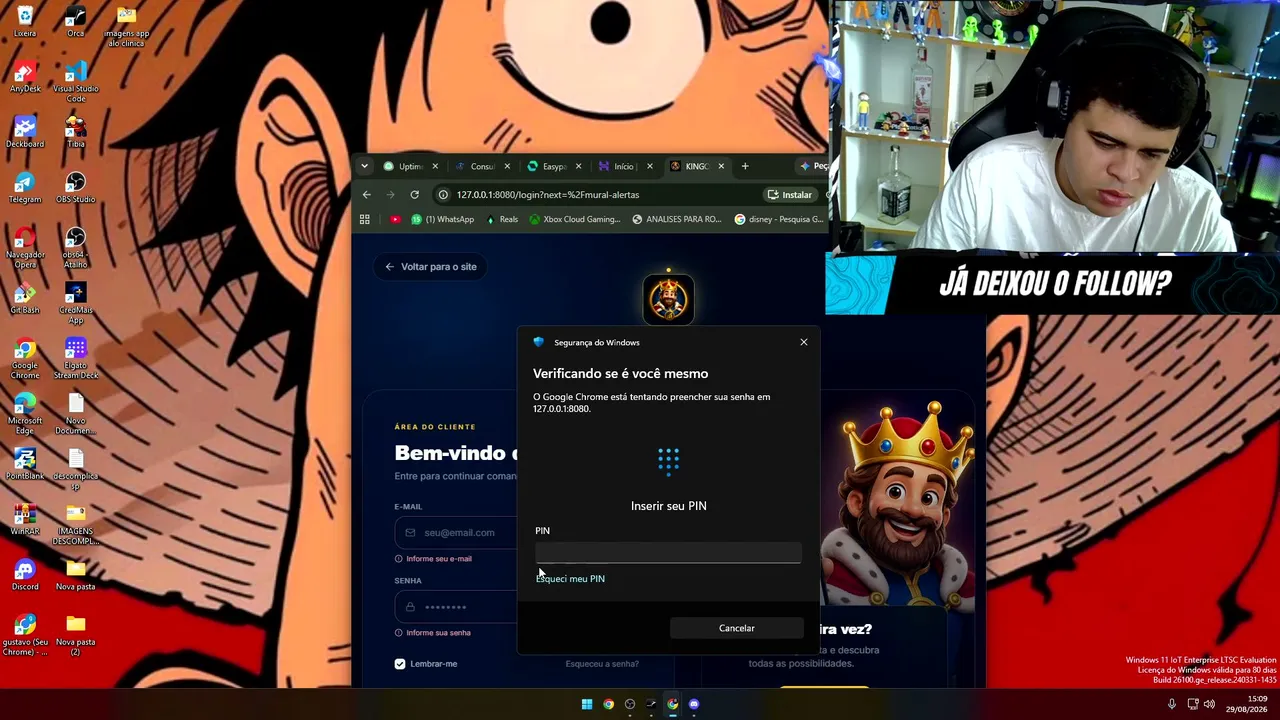Click Cancelar in Windows Security dialog
This screenshot has height=720, width=1280.
(737, 628)
